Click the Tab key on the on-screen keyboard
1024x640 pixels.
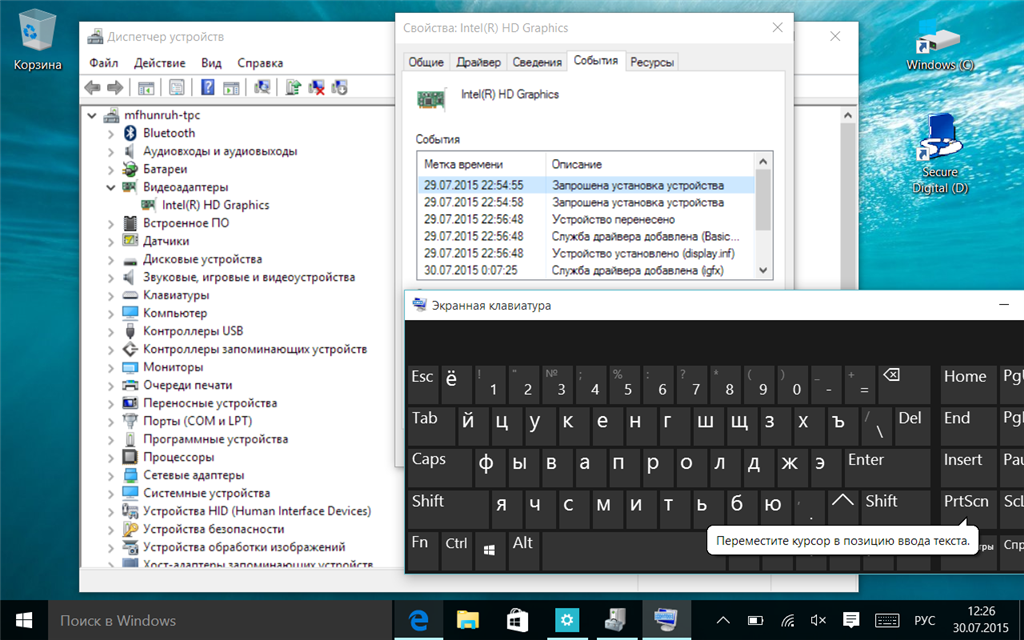pos(430,424)
